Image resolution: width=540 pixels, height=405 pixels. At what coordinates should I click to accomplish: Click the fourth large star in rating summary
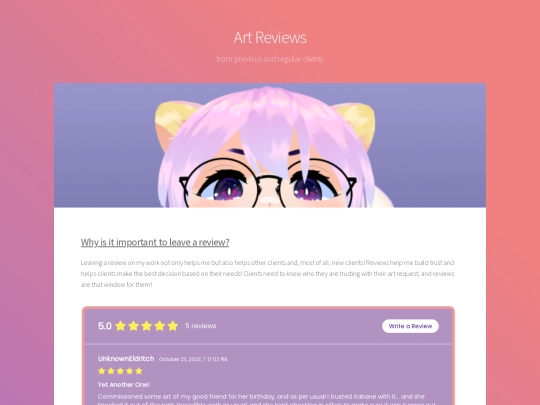pyautogui.click(x=159, y=326)
